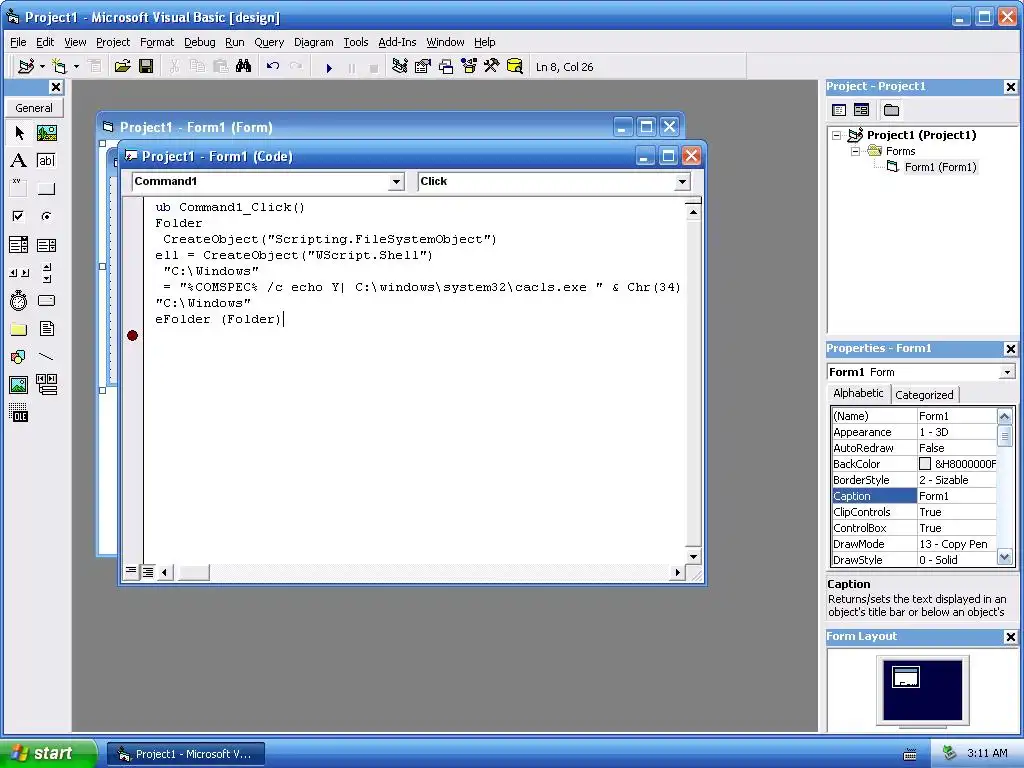Open the Form Layout Window toolbar icon
Screen dimensions: 1024x768
click(x=446, y=67)
